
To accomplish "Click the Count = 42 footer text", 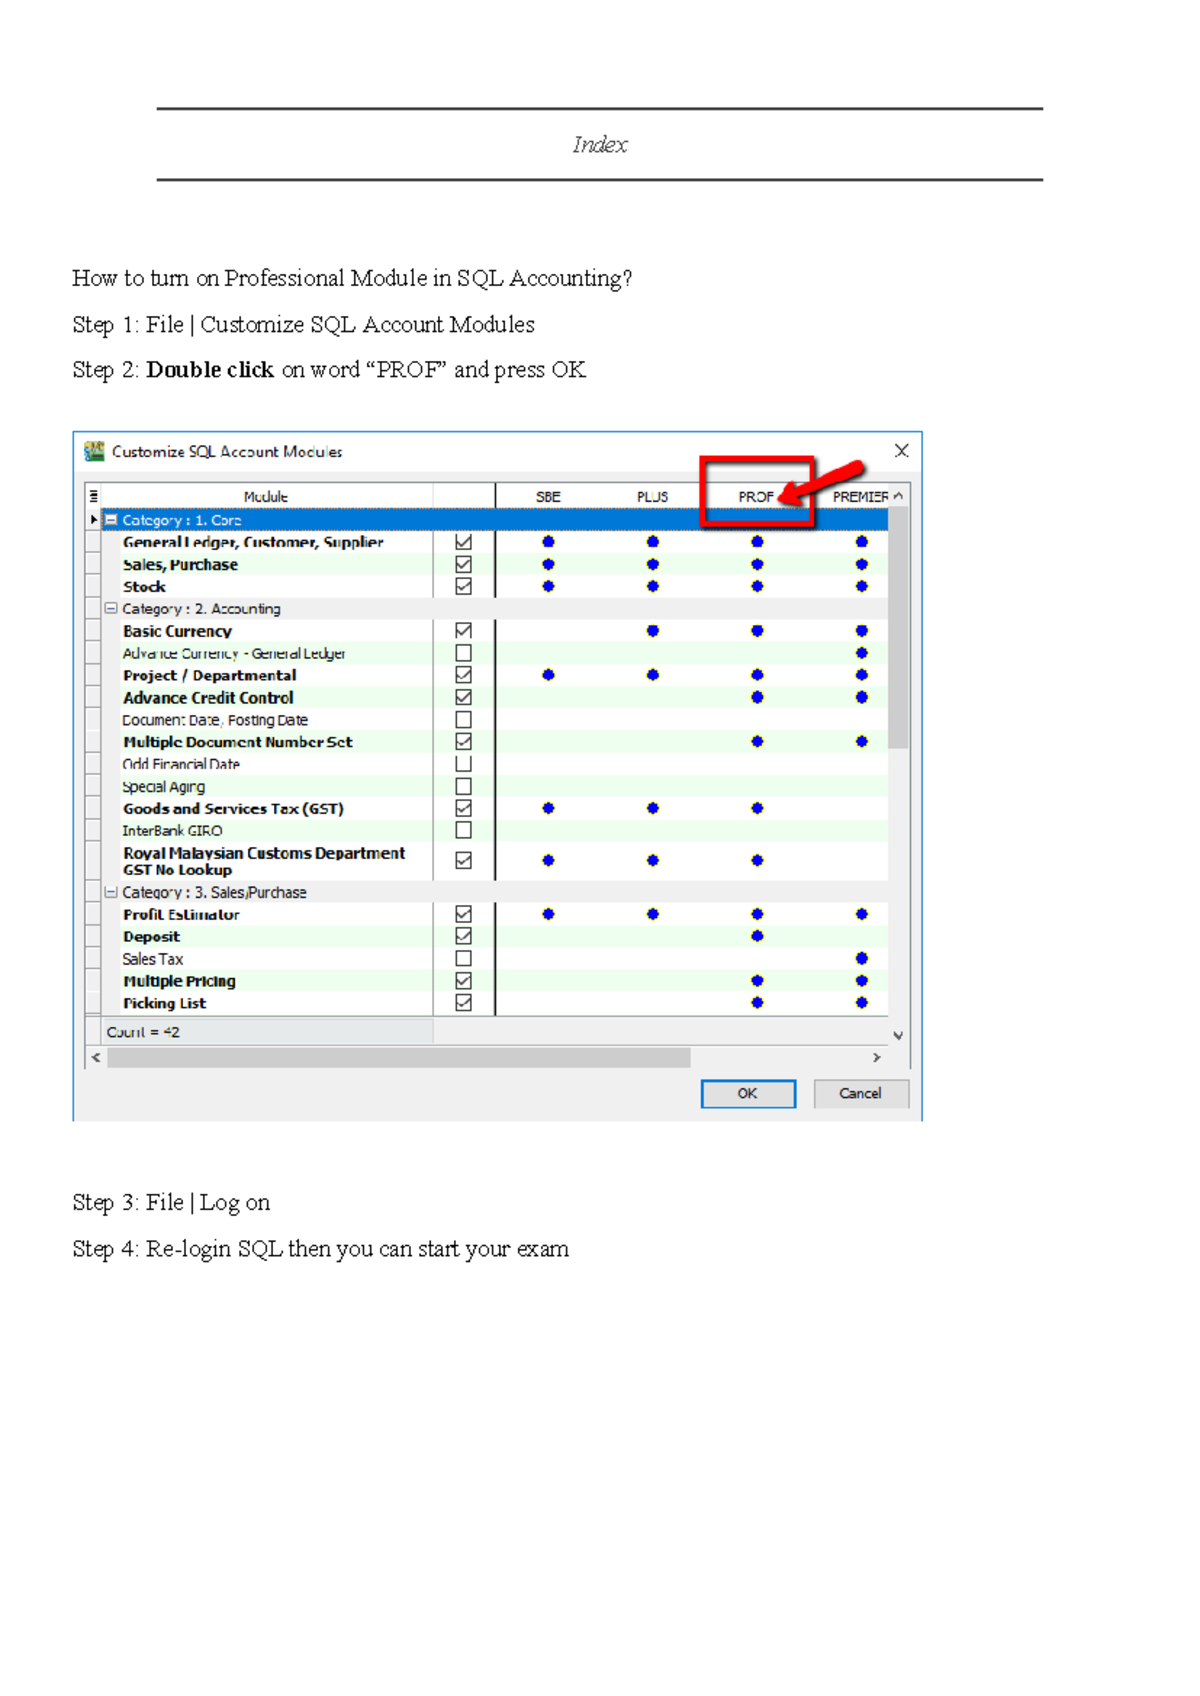I will coord(143,1032).
